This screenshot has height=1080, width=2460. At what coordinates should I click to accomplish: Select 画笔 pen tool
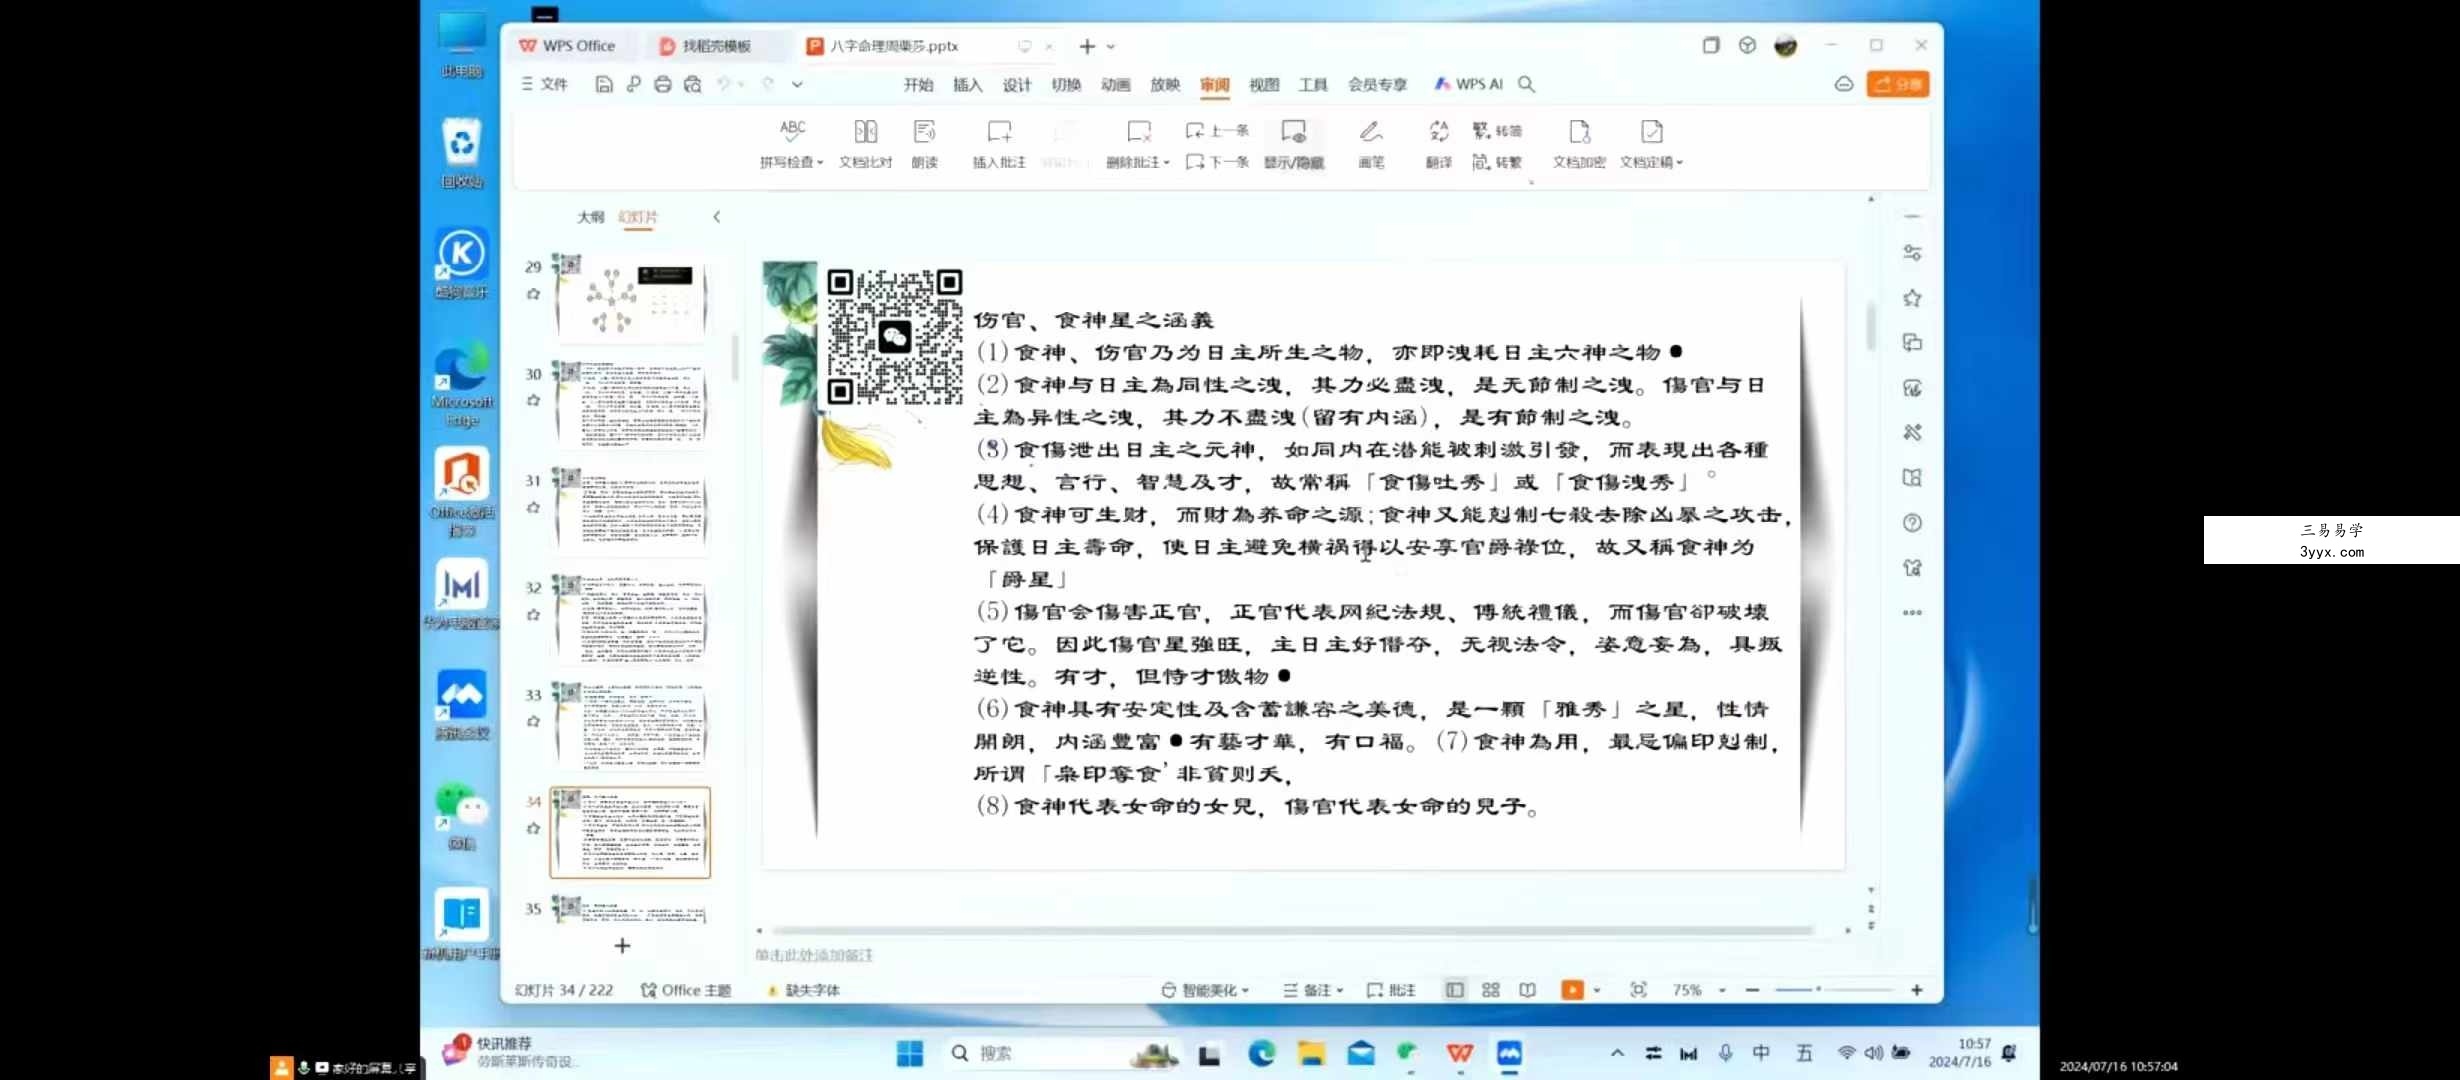point(1371,143)
